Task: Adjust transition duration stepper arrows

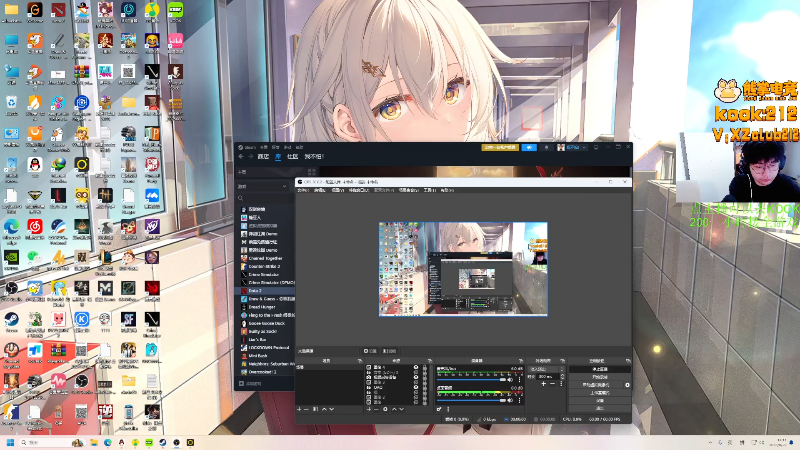Action: click(562, 377)
